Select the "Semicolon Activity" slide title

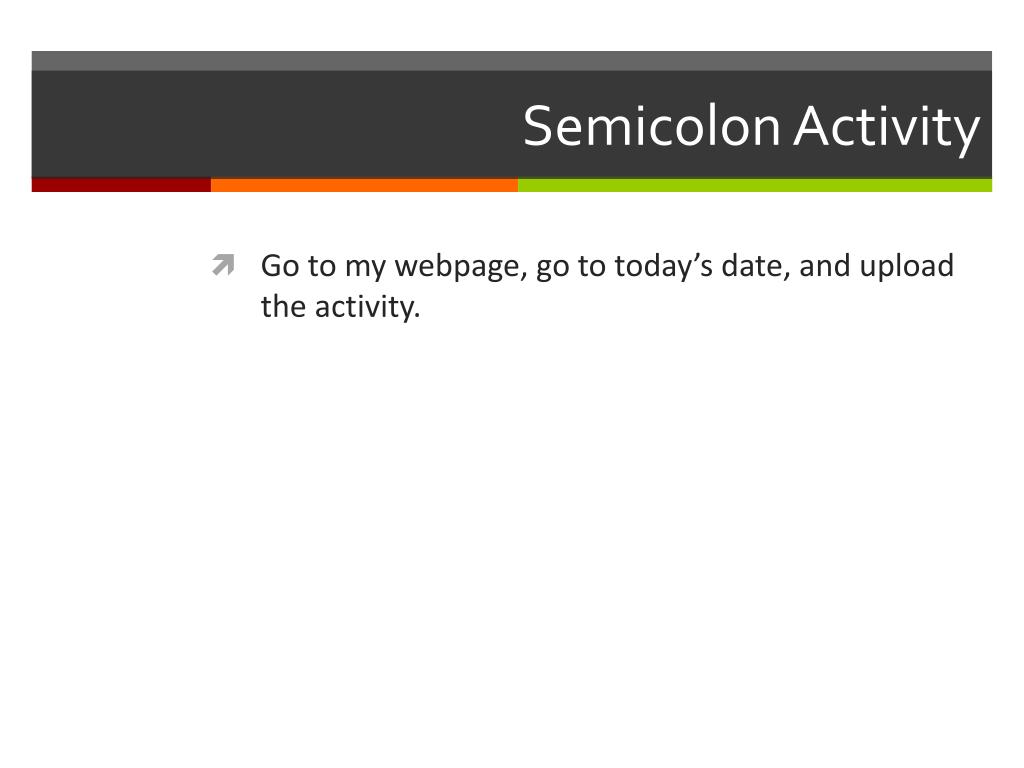coord(751,127)
